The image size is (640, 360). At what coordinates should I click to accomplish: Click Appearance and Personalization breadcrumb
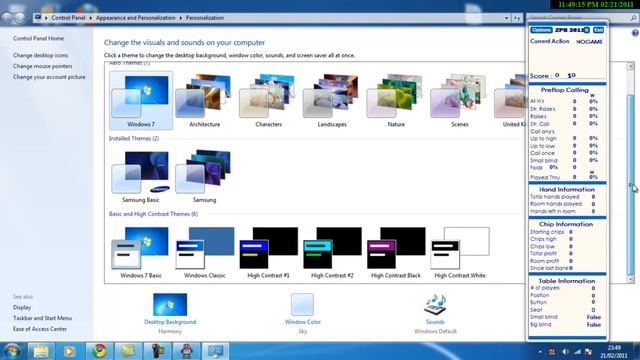[x=136, y=18]
